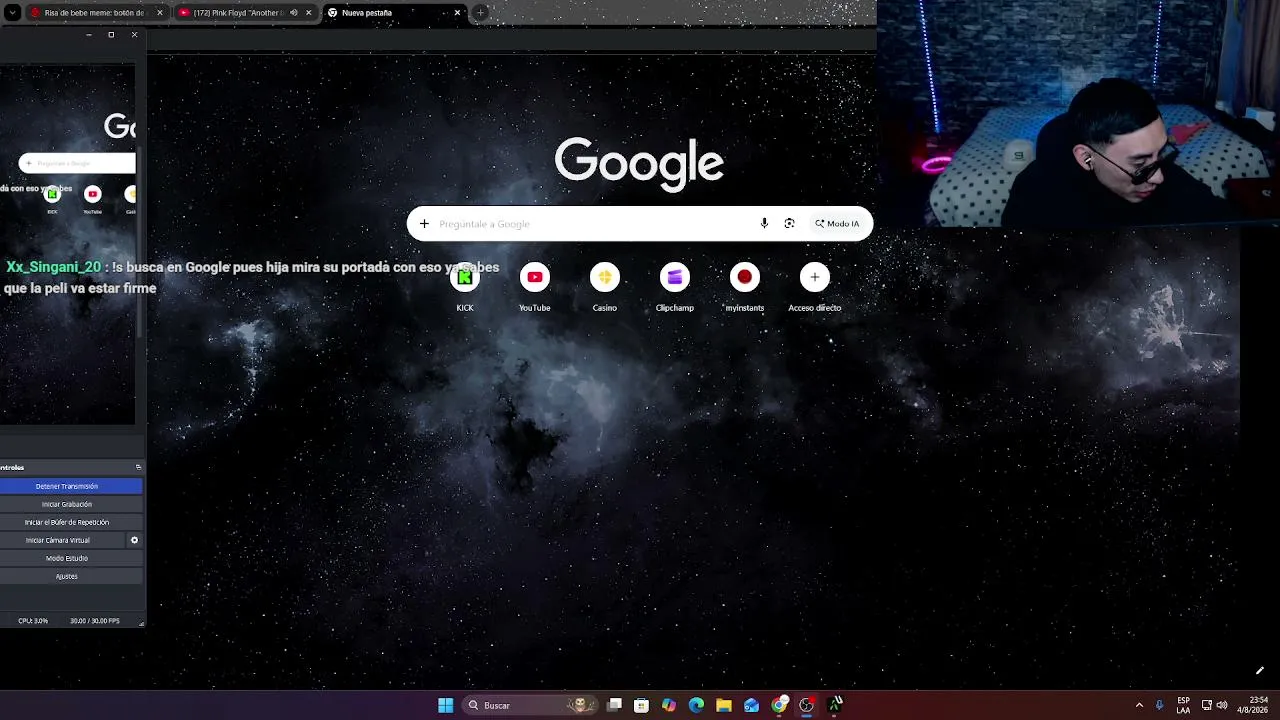Viewport: 1280px width, 720px height.
Task: Expand the Chrome tab search dropdown
Action: 12,13
